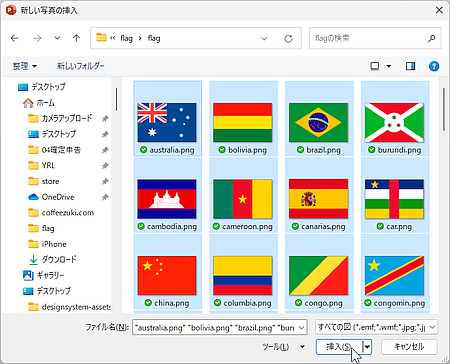Select canarias.png thumbnail

tap(319, 195)
